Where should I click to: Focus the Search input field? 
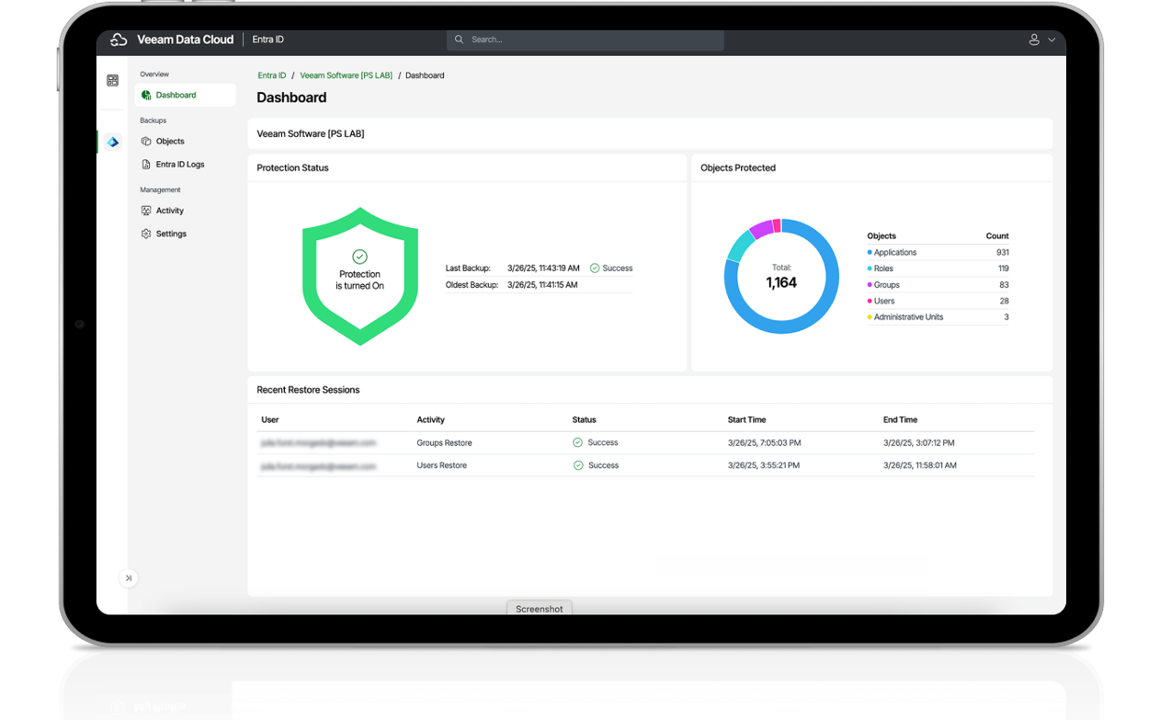click(585, 39)
